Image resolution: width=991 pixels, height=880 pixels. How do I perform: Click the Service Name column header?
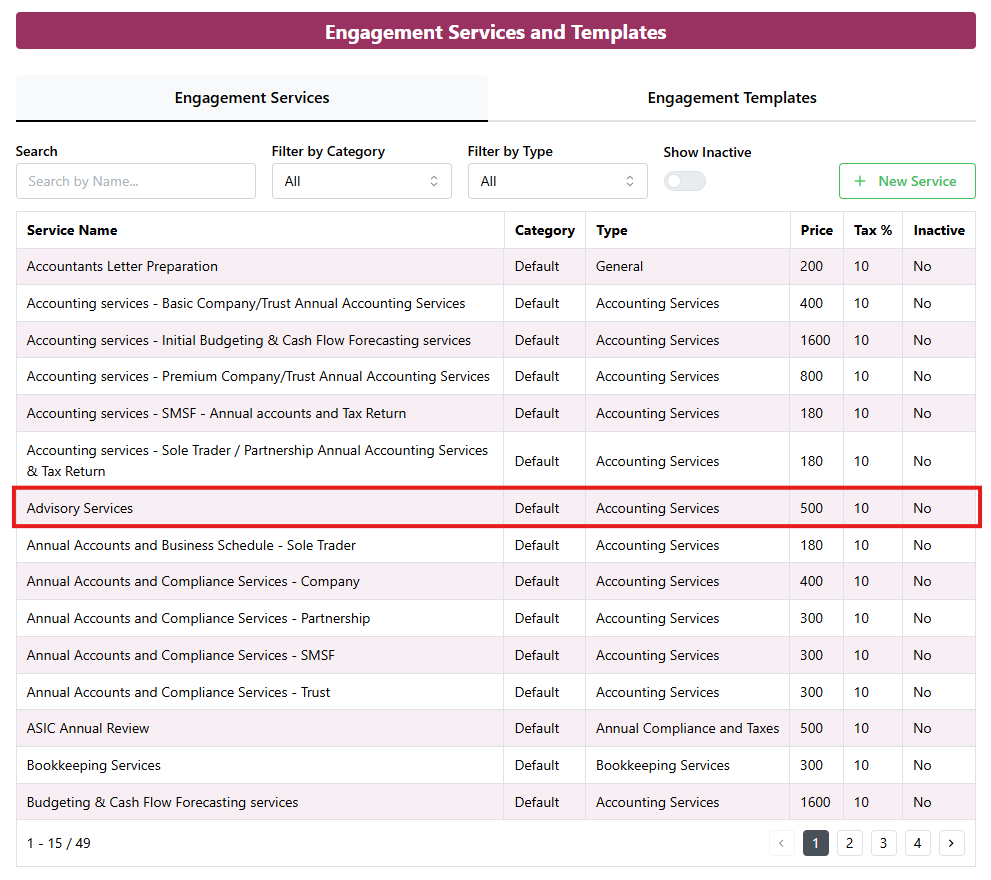72,230
